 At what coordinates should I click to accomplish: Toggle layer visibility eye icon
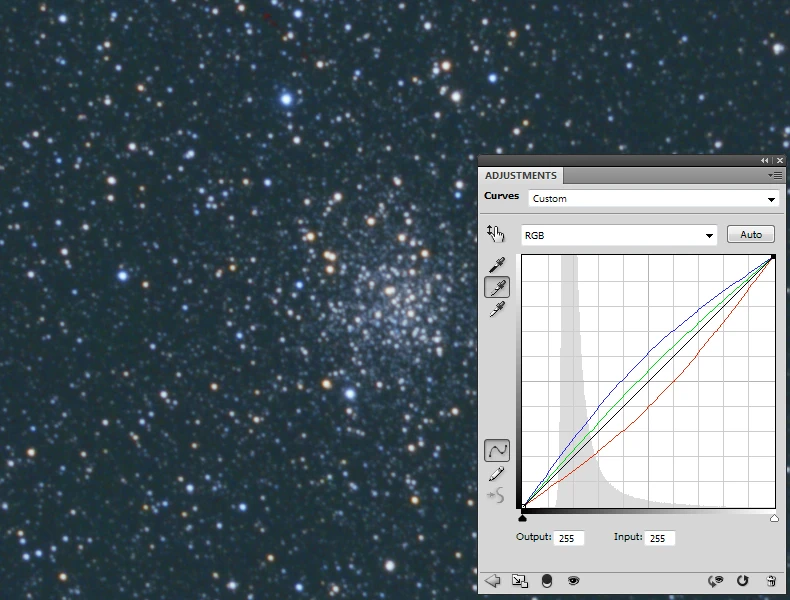574,580
